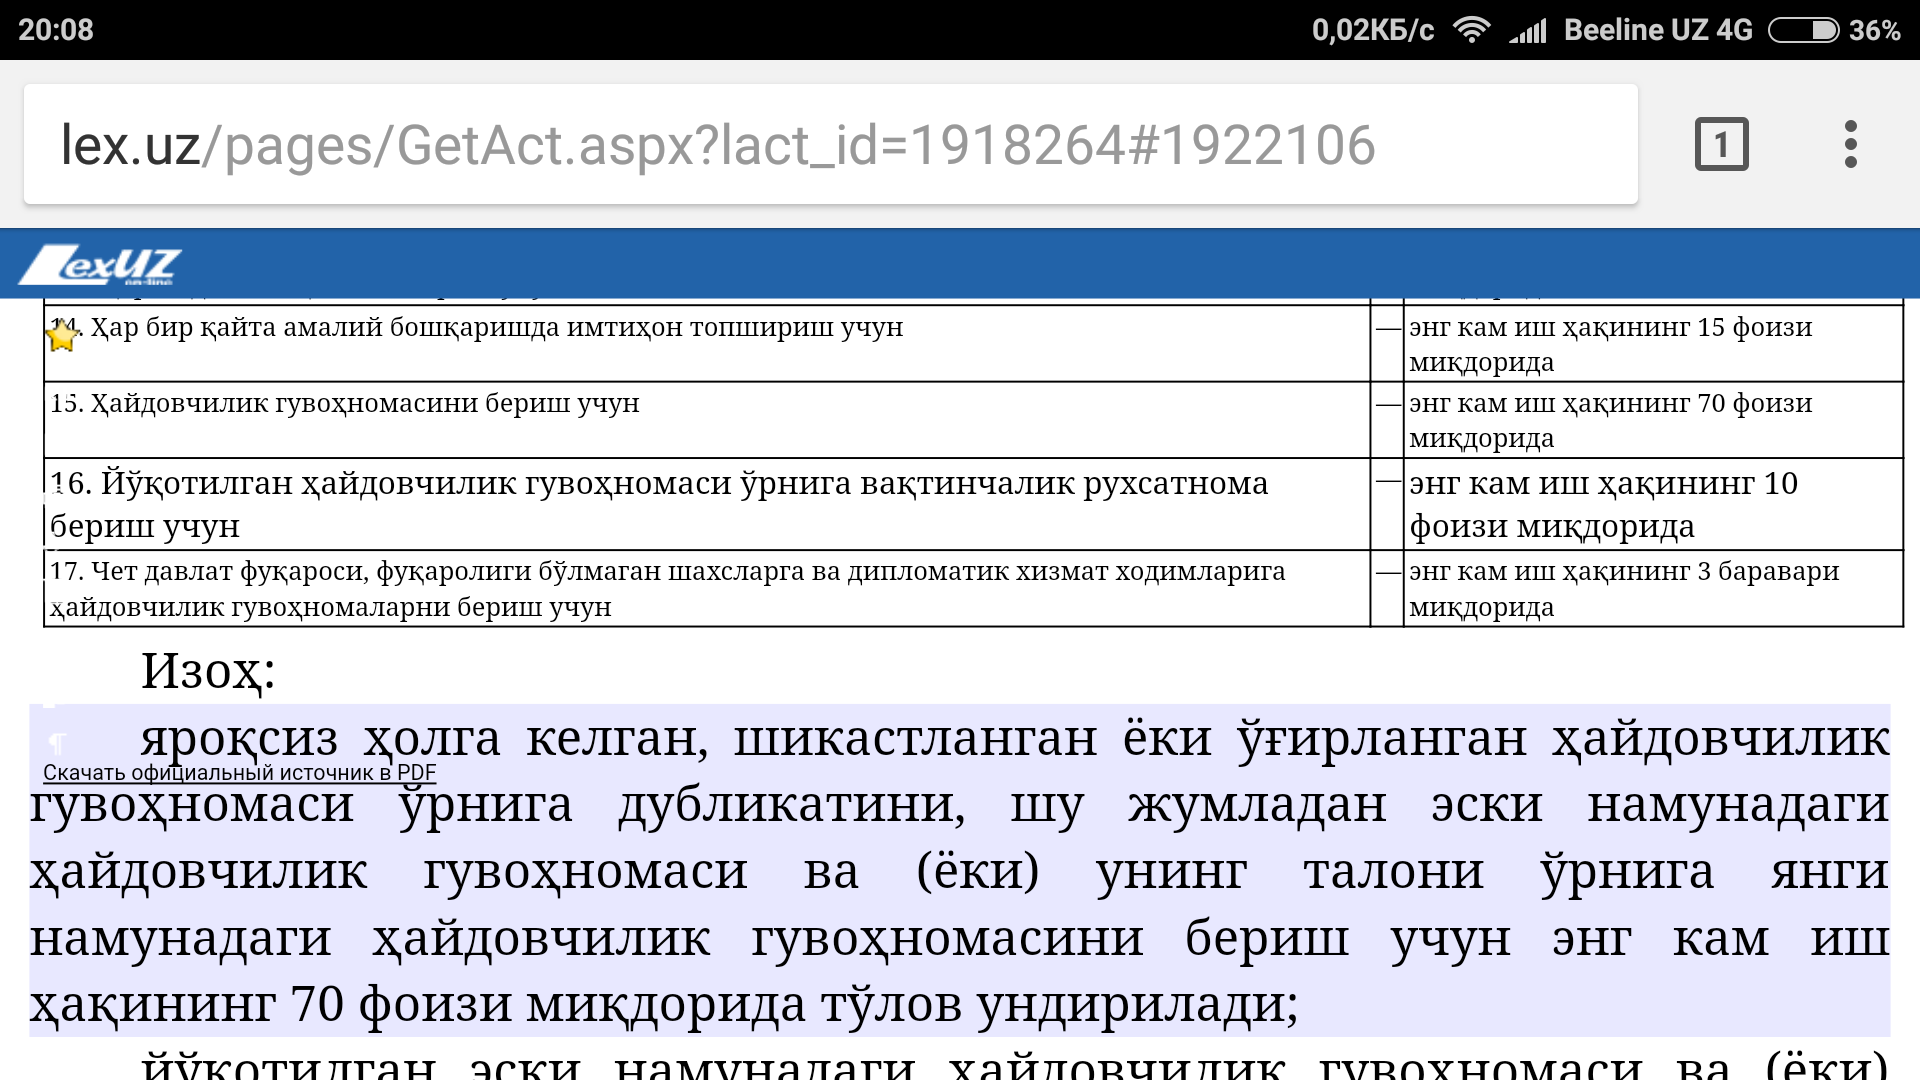The height and width of the screenshot is (1080, 1920).
Task: Tap the 0,02КБ/с network speed indicator
Action: click(1372, 30)
